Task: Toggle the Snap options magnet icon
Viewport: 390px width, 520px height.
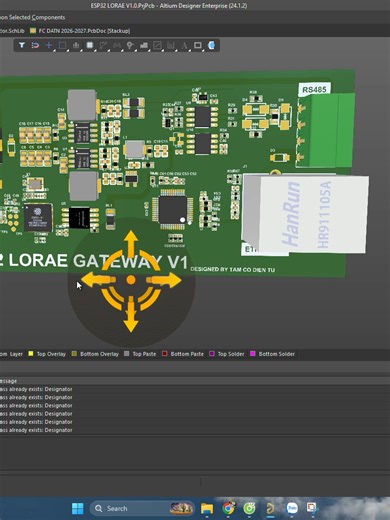Action: tap(35, 45)
